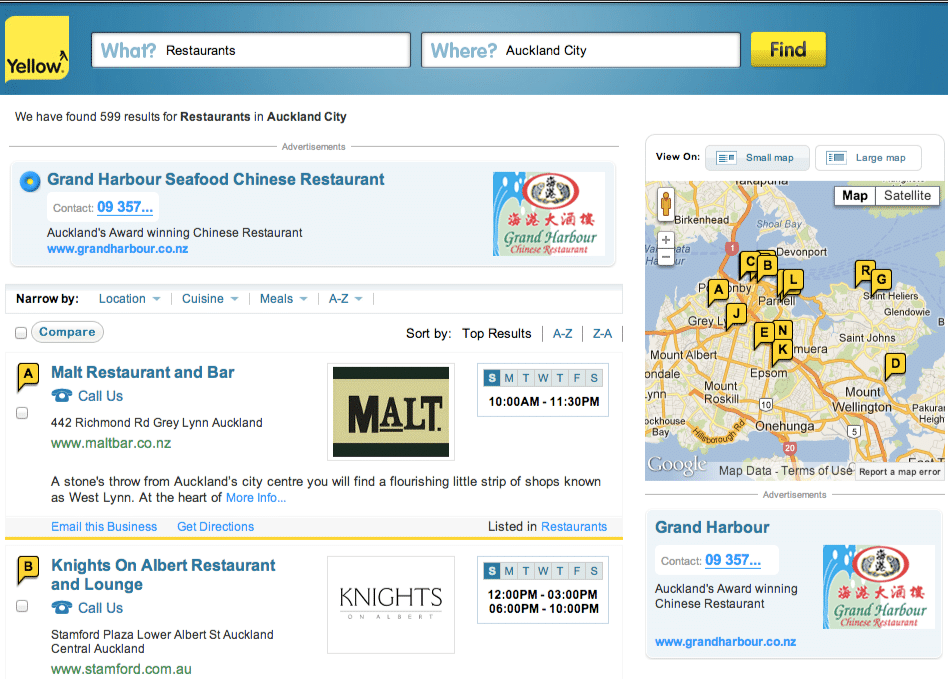
Task: Open grandharbour.co.nz link in sidebar ad
Action: click(726, 642)
